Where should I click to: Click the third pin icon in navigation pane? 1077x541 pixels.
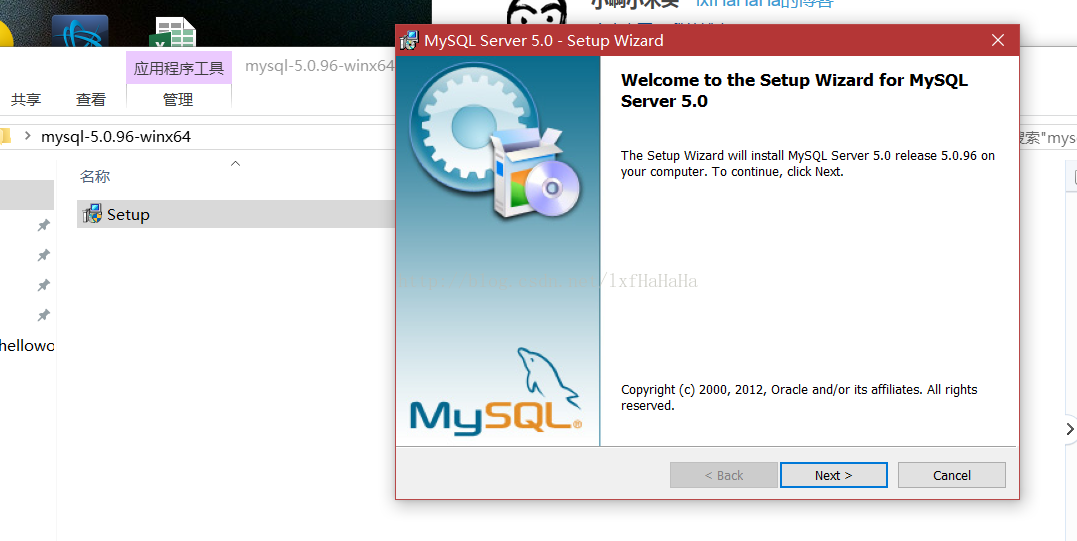[x=43, y=284]
